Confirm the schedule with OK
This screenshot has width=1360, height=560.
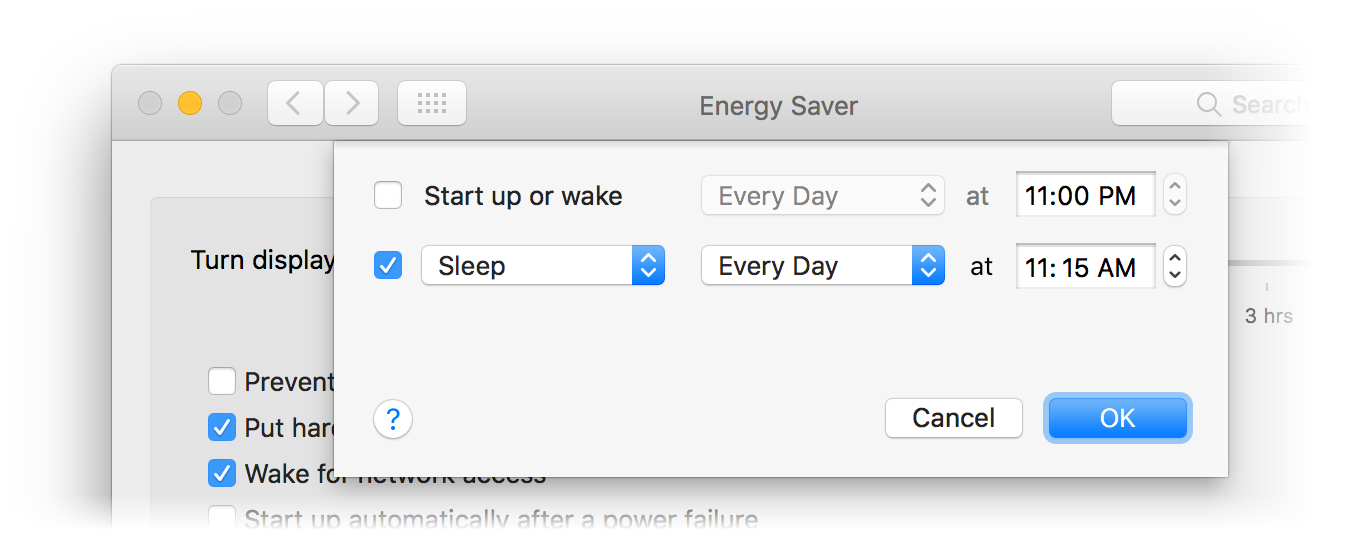point(1118,418)
